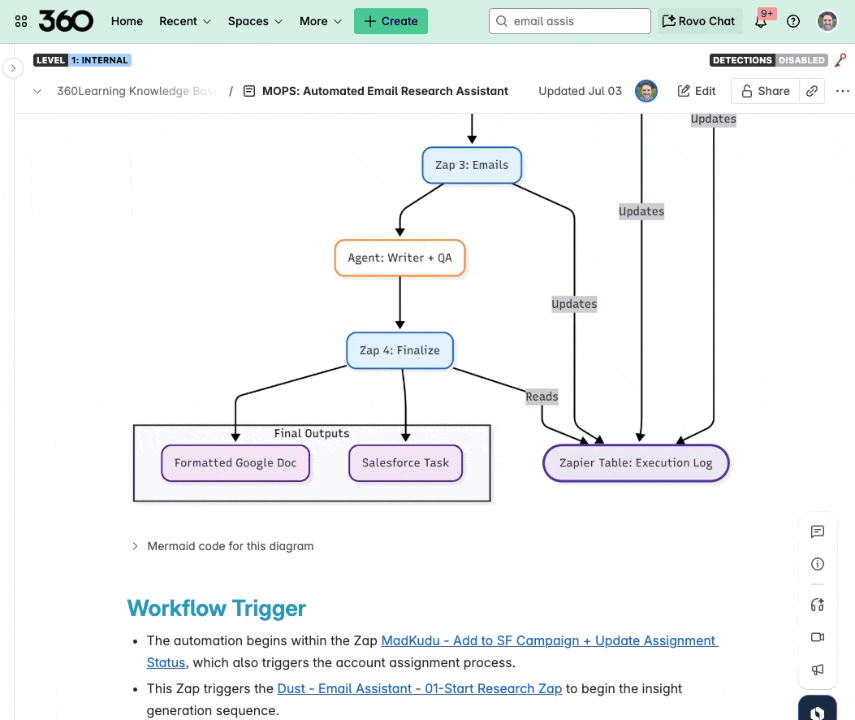The width and height of the screenshot is (855, 720).
Task: Focus the search field containing 'email assis'
Action: pyautogui.click(x=569, y=21)
